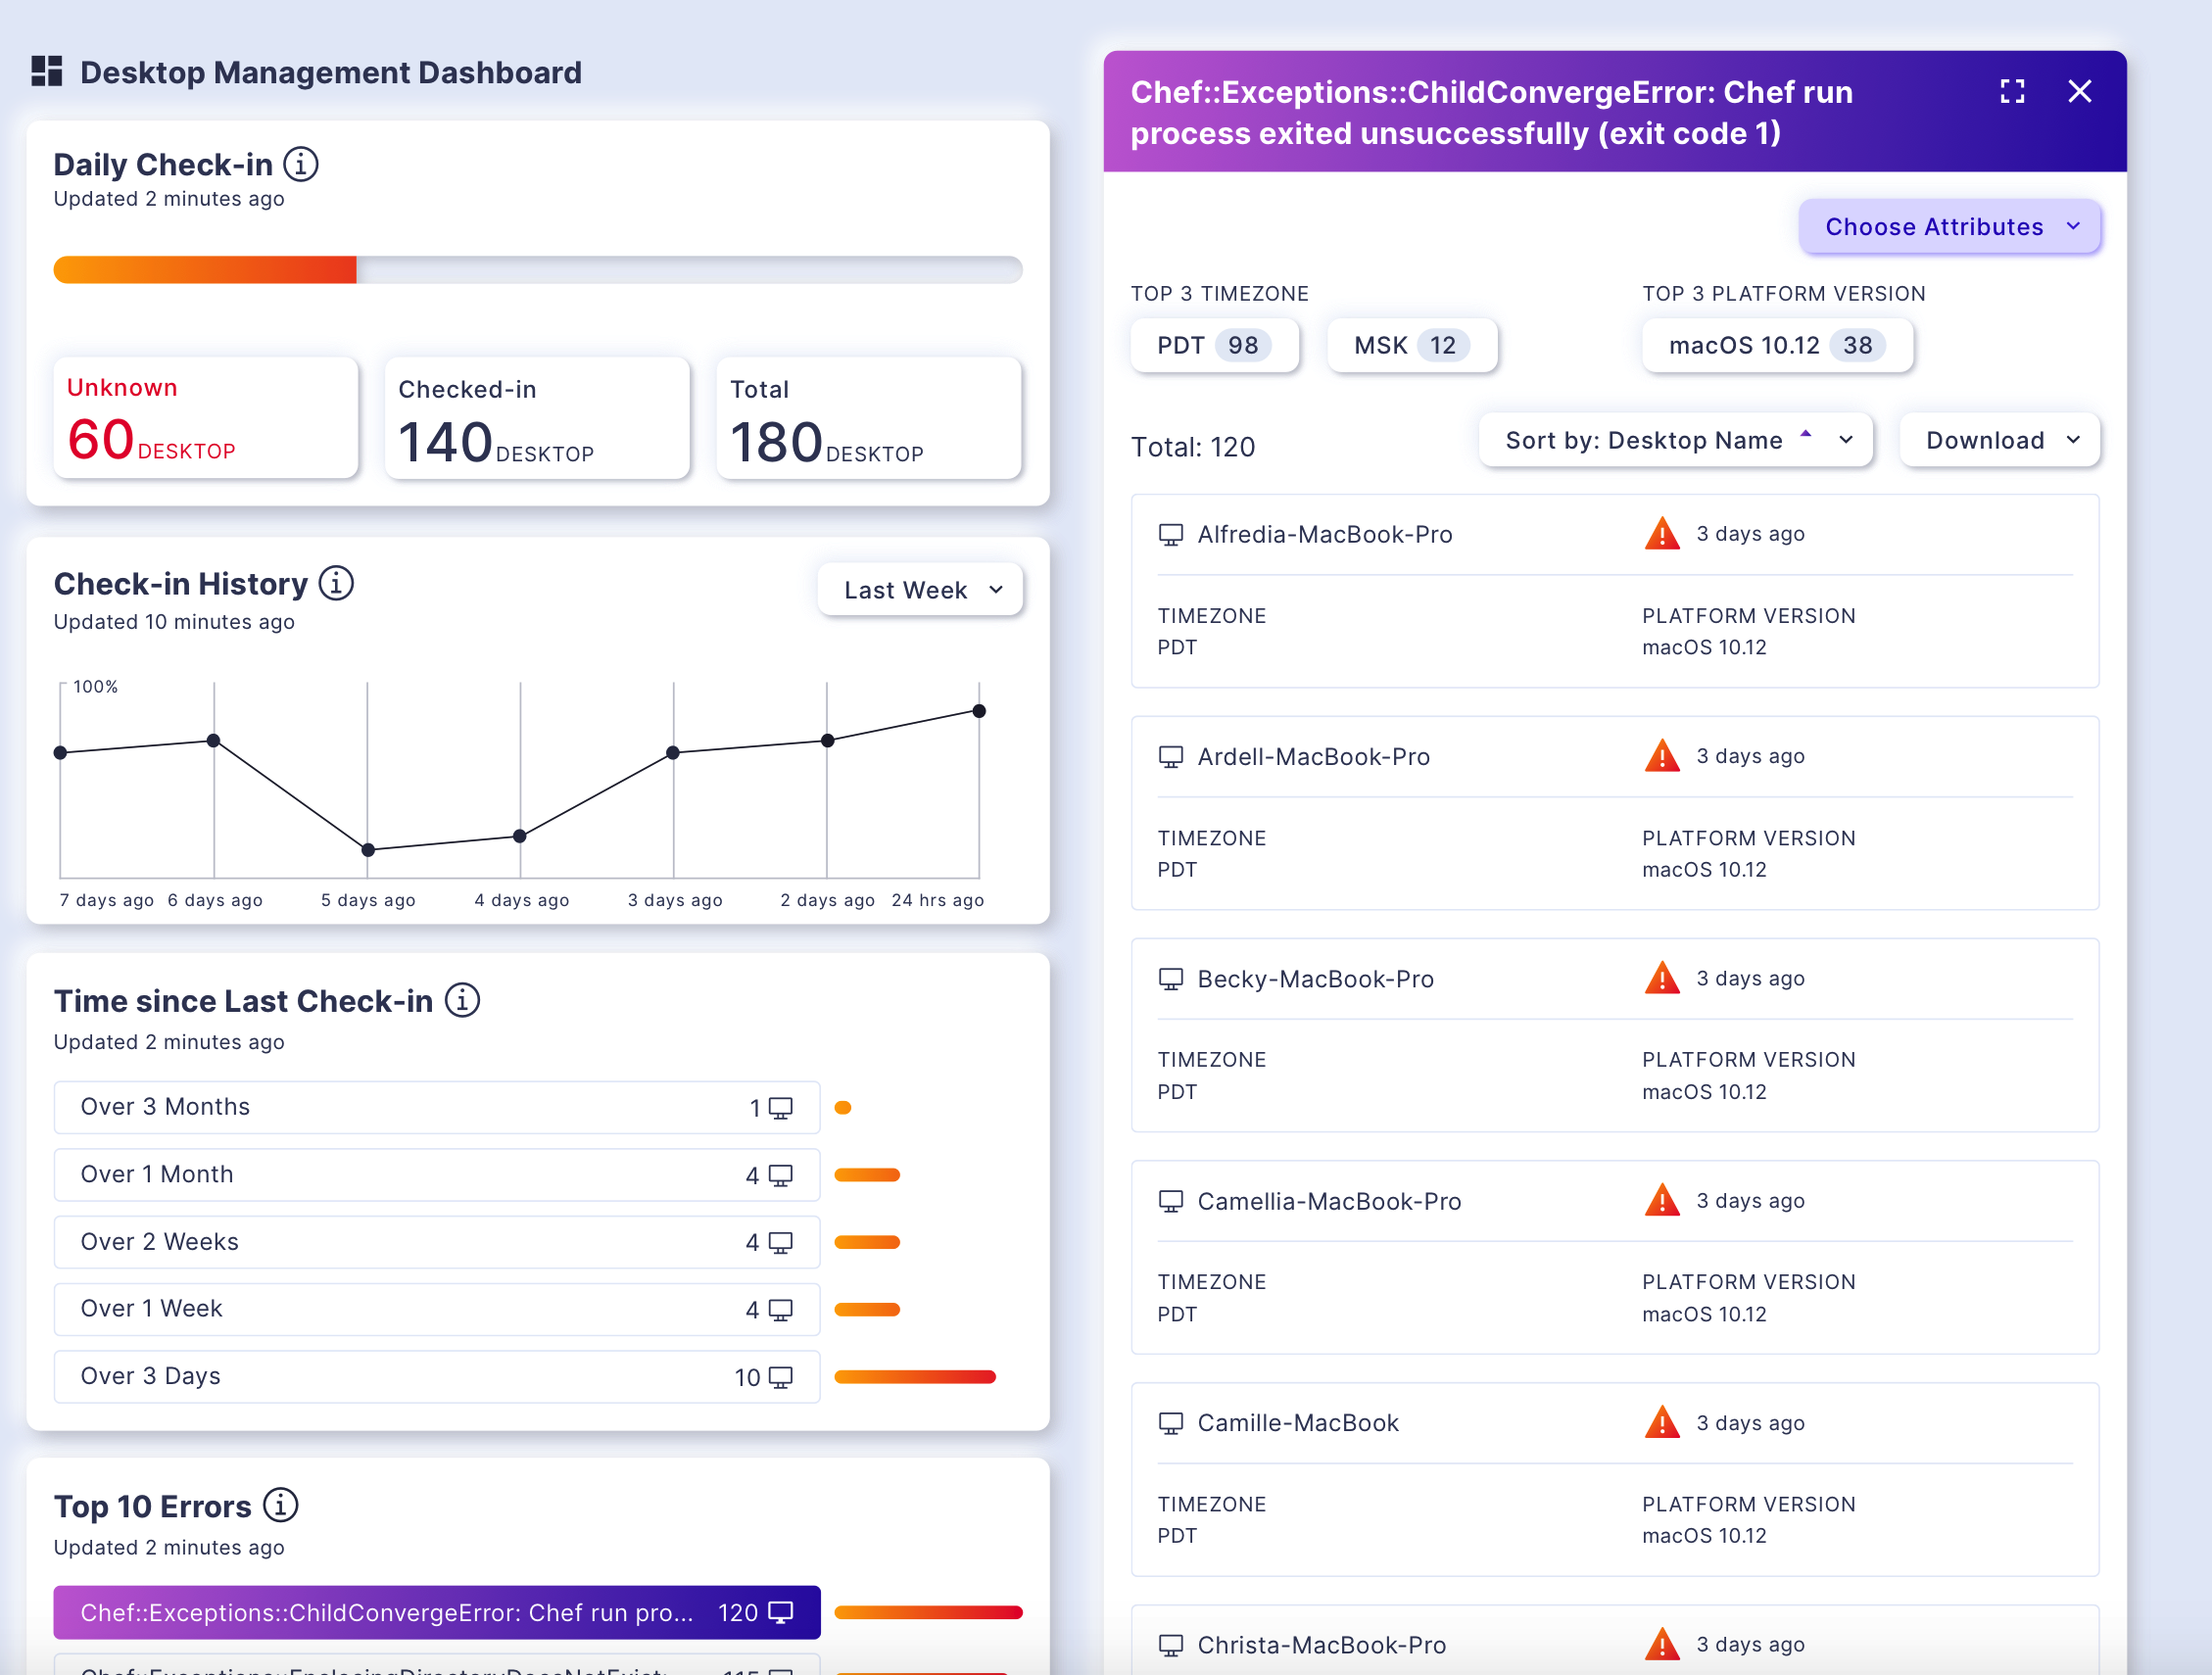The image size is (2212, 1675).
Task: Click the Top 10 Errors info icon
Action: (280, 1505)
